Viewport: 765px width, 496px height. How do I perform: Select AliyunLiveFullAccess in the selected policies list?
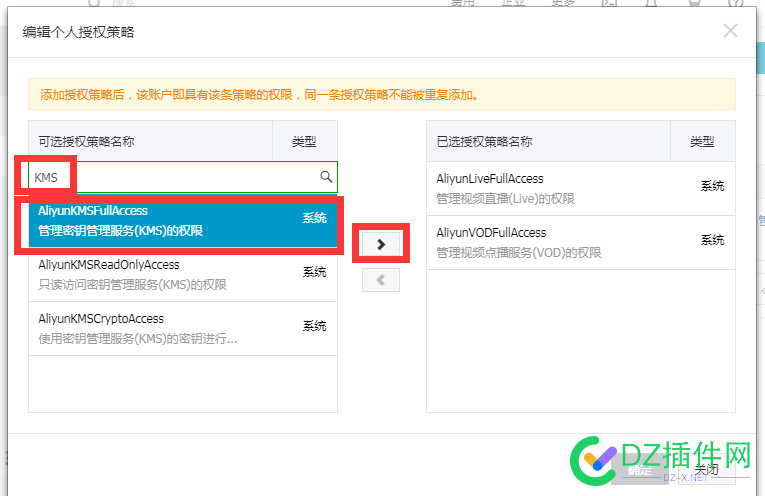[x=581, y=189]
